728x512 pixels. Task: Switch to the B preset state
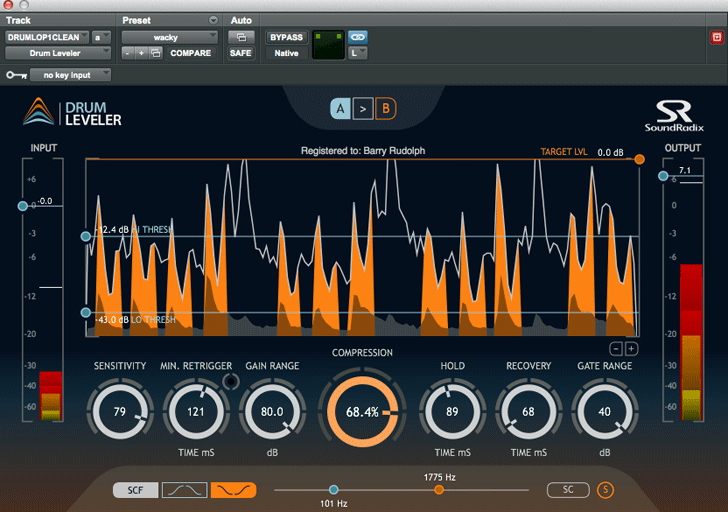click(385, 109)
